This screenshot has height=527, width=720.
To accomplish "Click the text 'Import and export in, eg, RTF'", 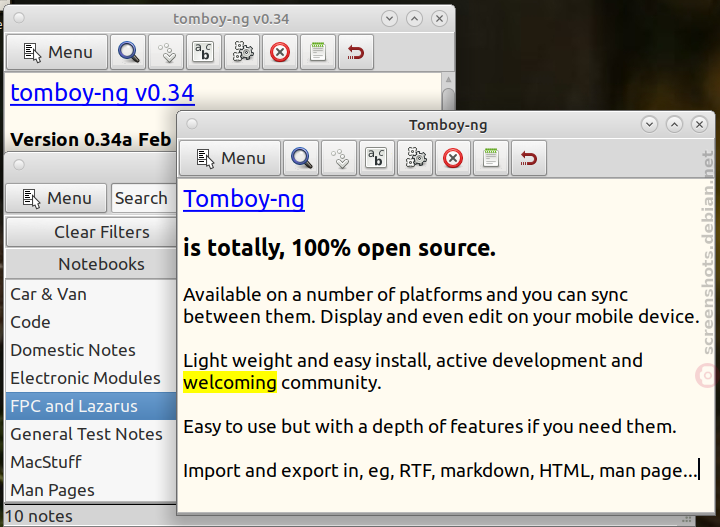I will [x=309, y=471].
